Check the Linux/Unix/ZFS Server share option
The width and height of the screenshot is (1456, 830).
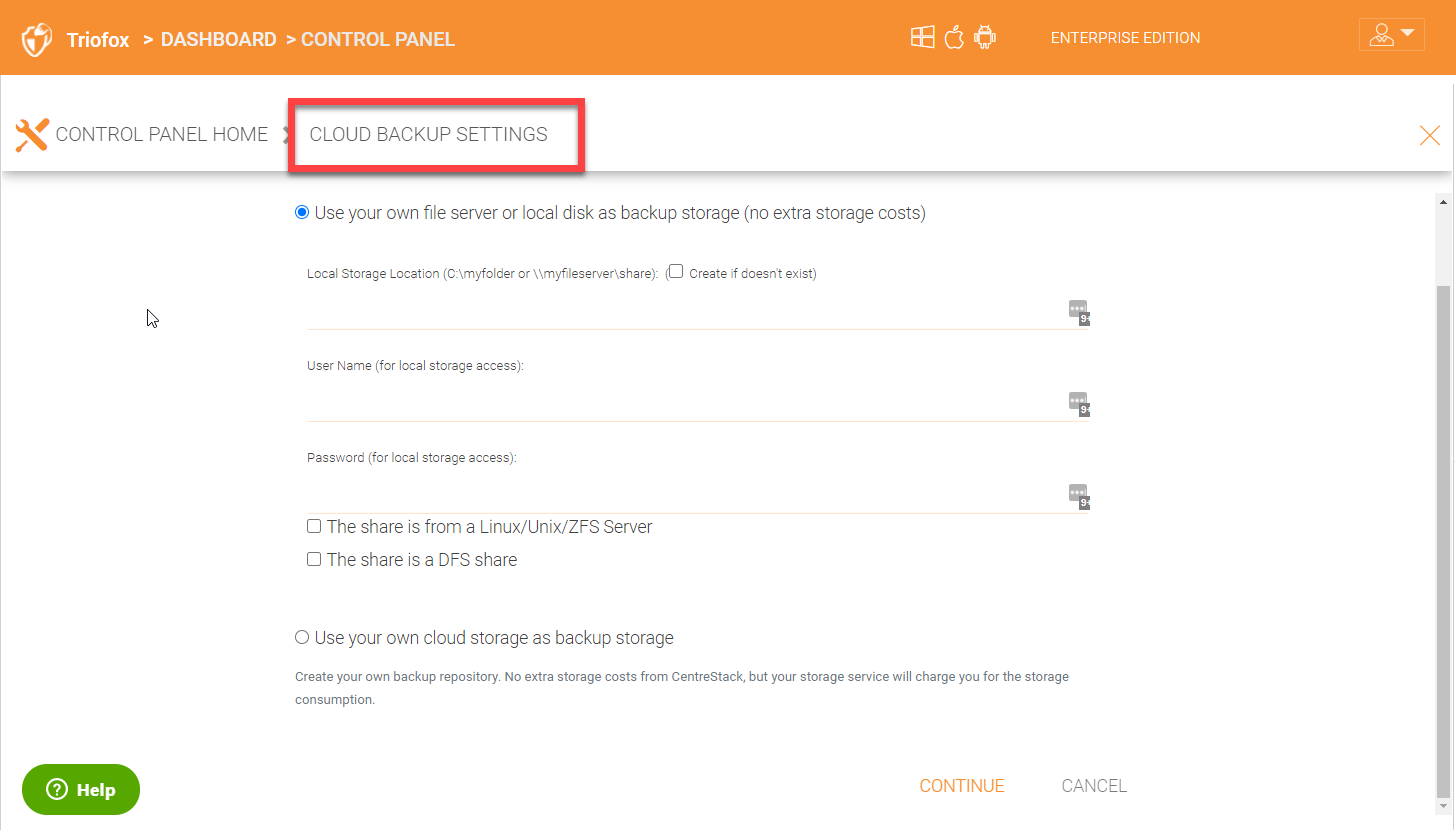click(x=314, y=527)
